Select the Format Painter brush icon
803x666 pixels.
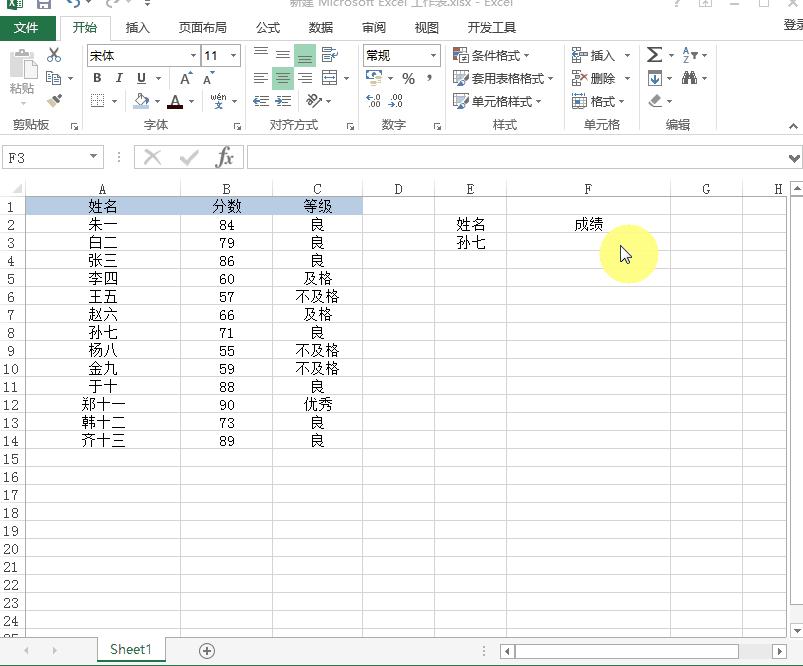[56, 100]
